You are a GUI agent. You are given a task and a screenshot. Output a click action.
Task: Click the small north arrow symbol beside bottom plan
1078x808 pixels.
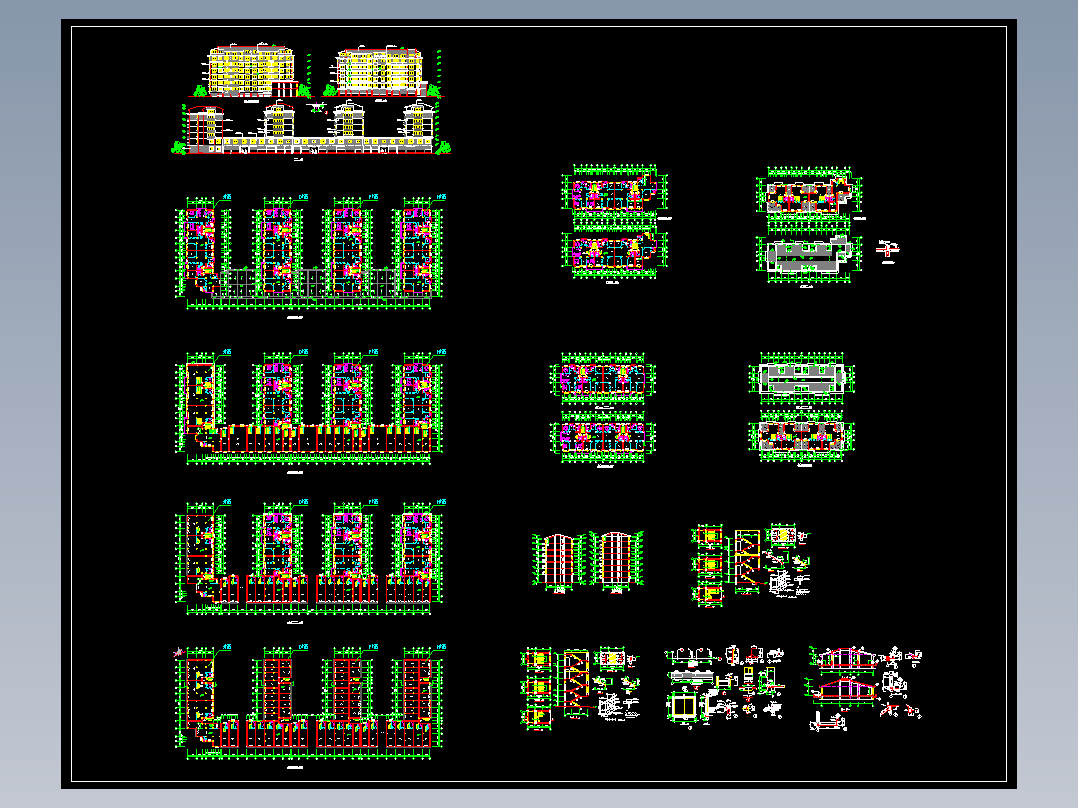click(179, 651)
